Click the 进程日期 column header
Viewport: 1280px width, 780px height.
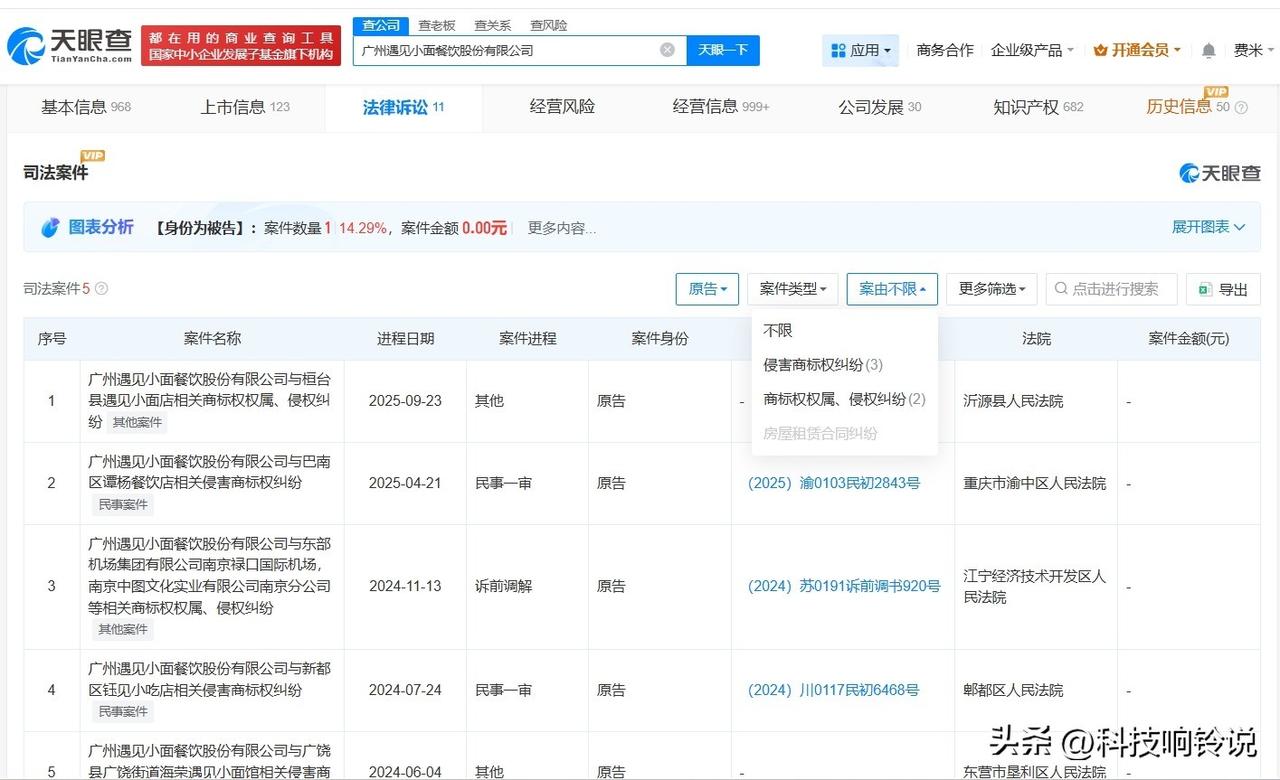point(405,339)
